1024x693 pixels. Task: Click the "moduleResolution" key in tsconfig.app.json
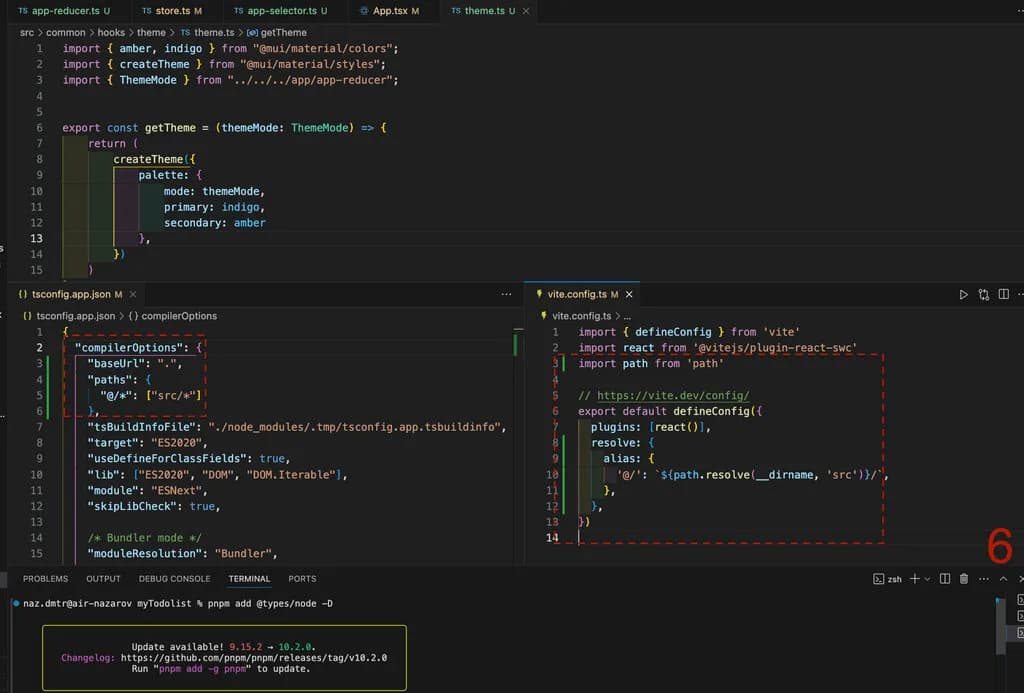coord(147,554)
